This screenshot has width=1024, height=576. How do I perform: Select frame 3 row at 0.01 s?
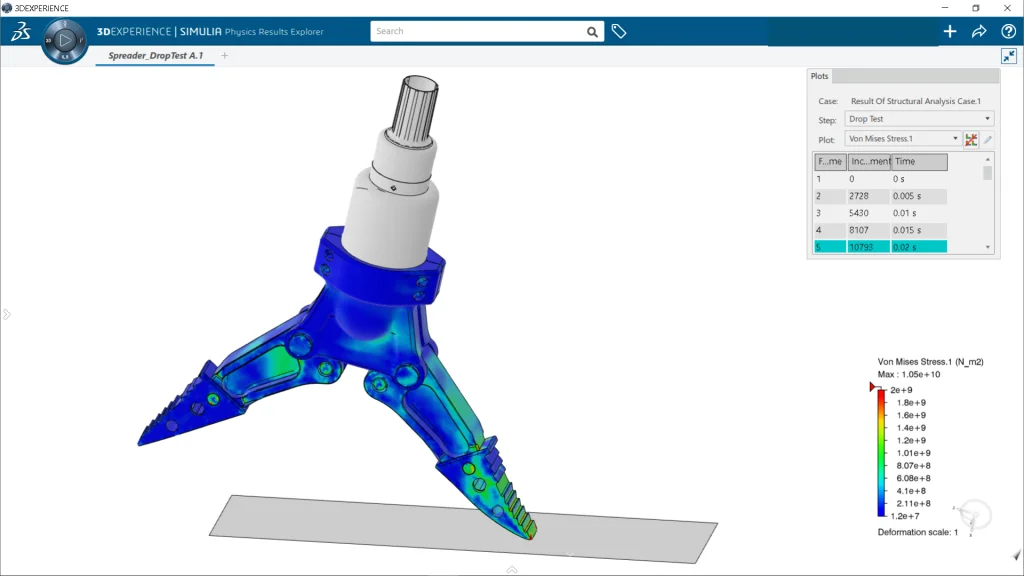pos(880,213)
